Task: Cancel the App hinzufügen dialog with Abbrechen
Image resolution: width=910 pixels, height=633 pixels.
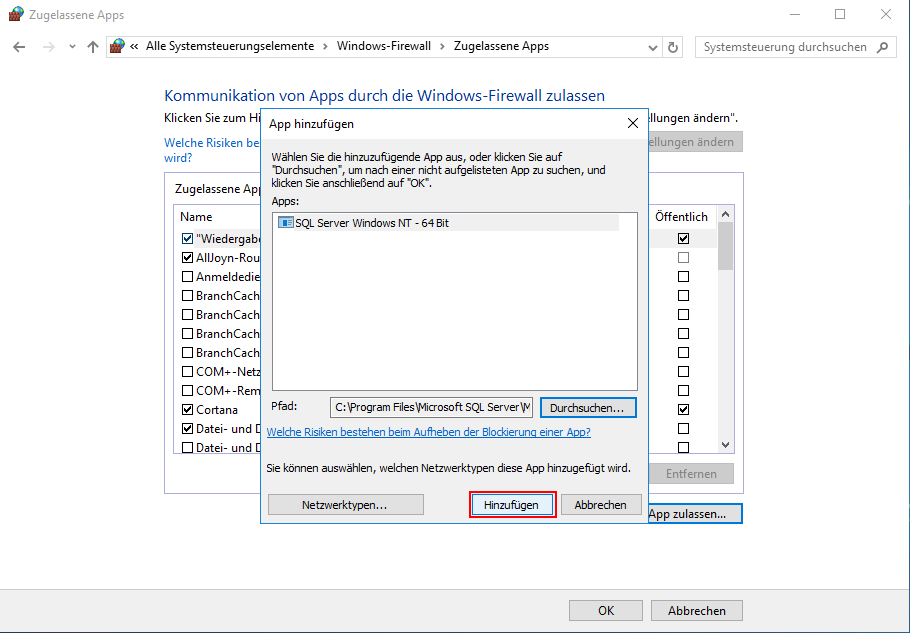Action: pos(601,505)
